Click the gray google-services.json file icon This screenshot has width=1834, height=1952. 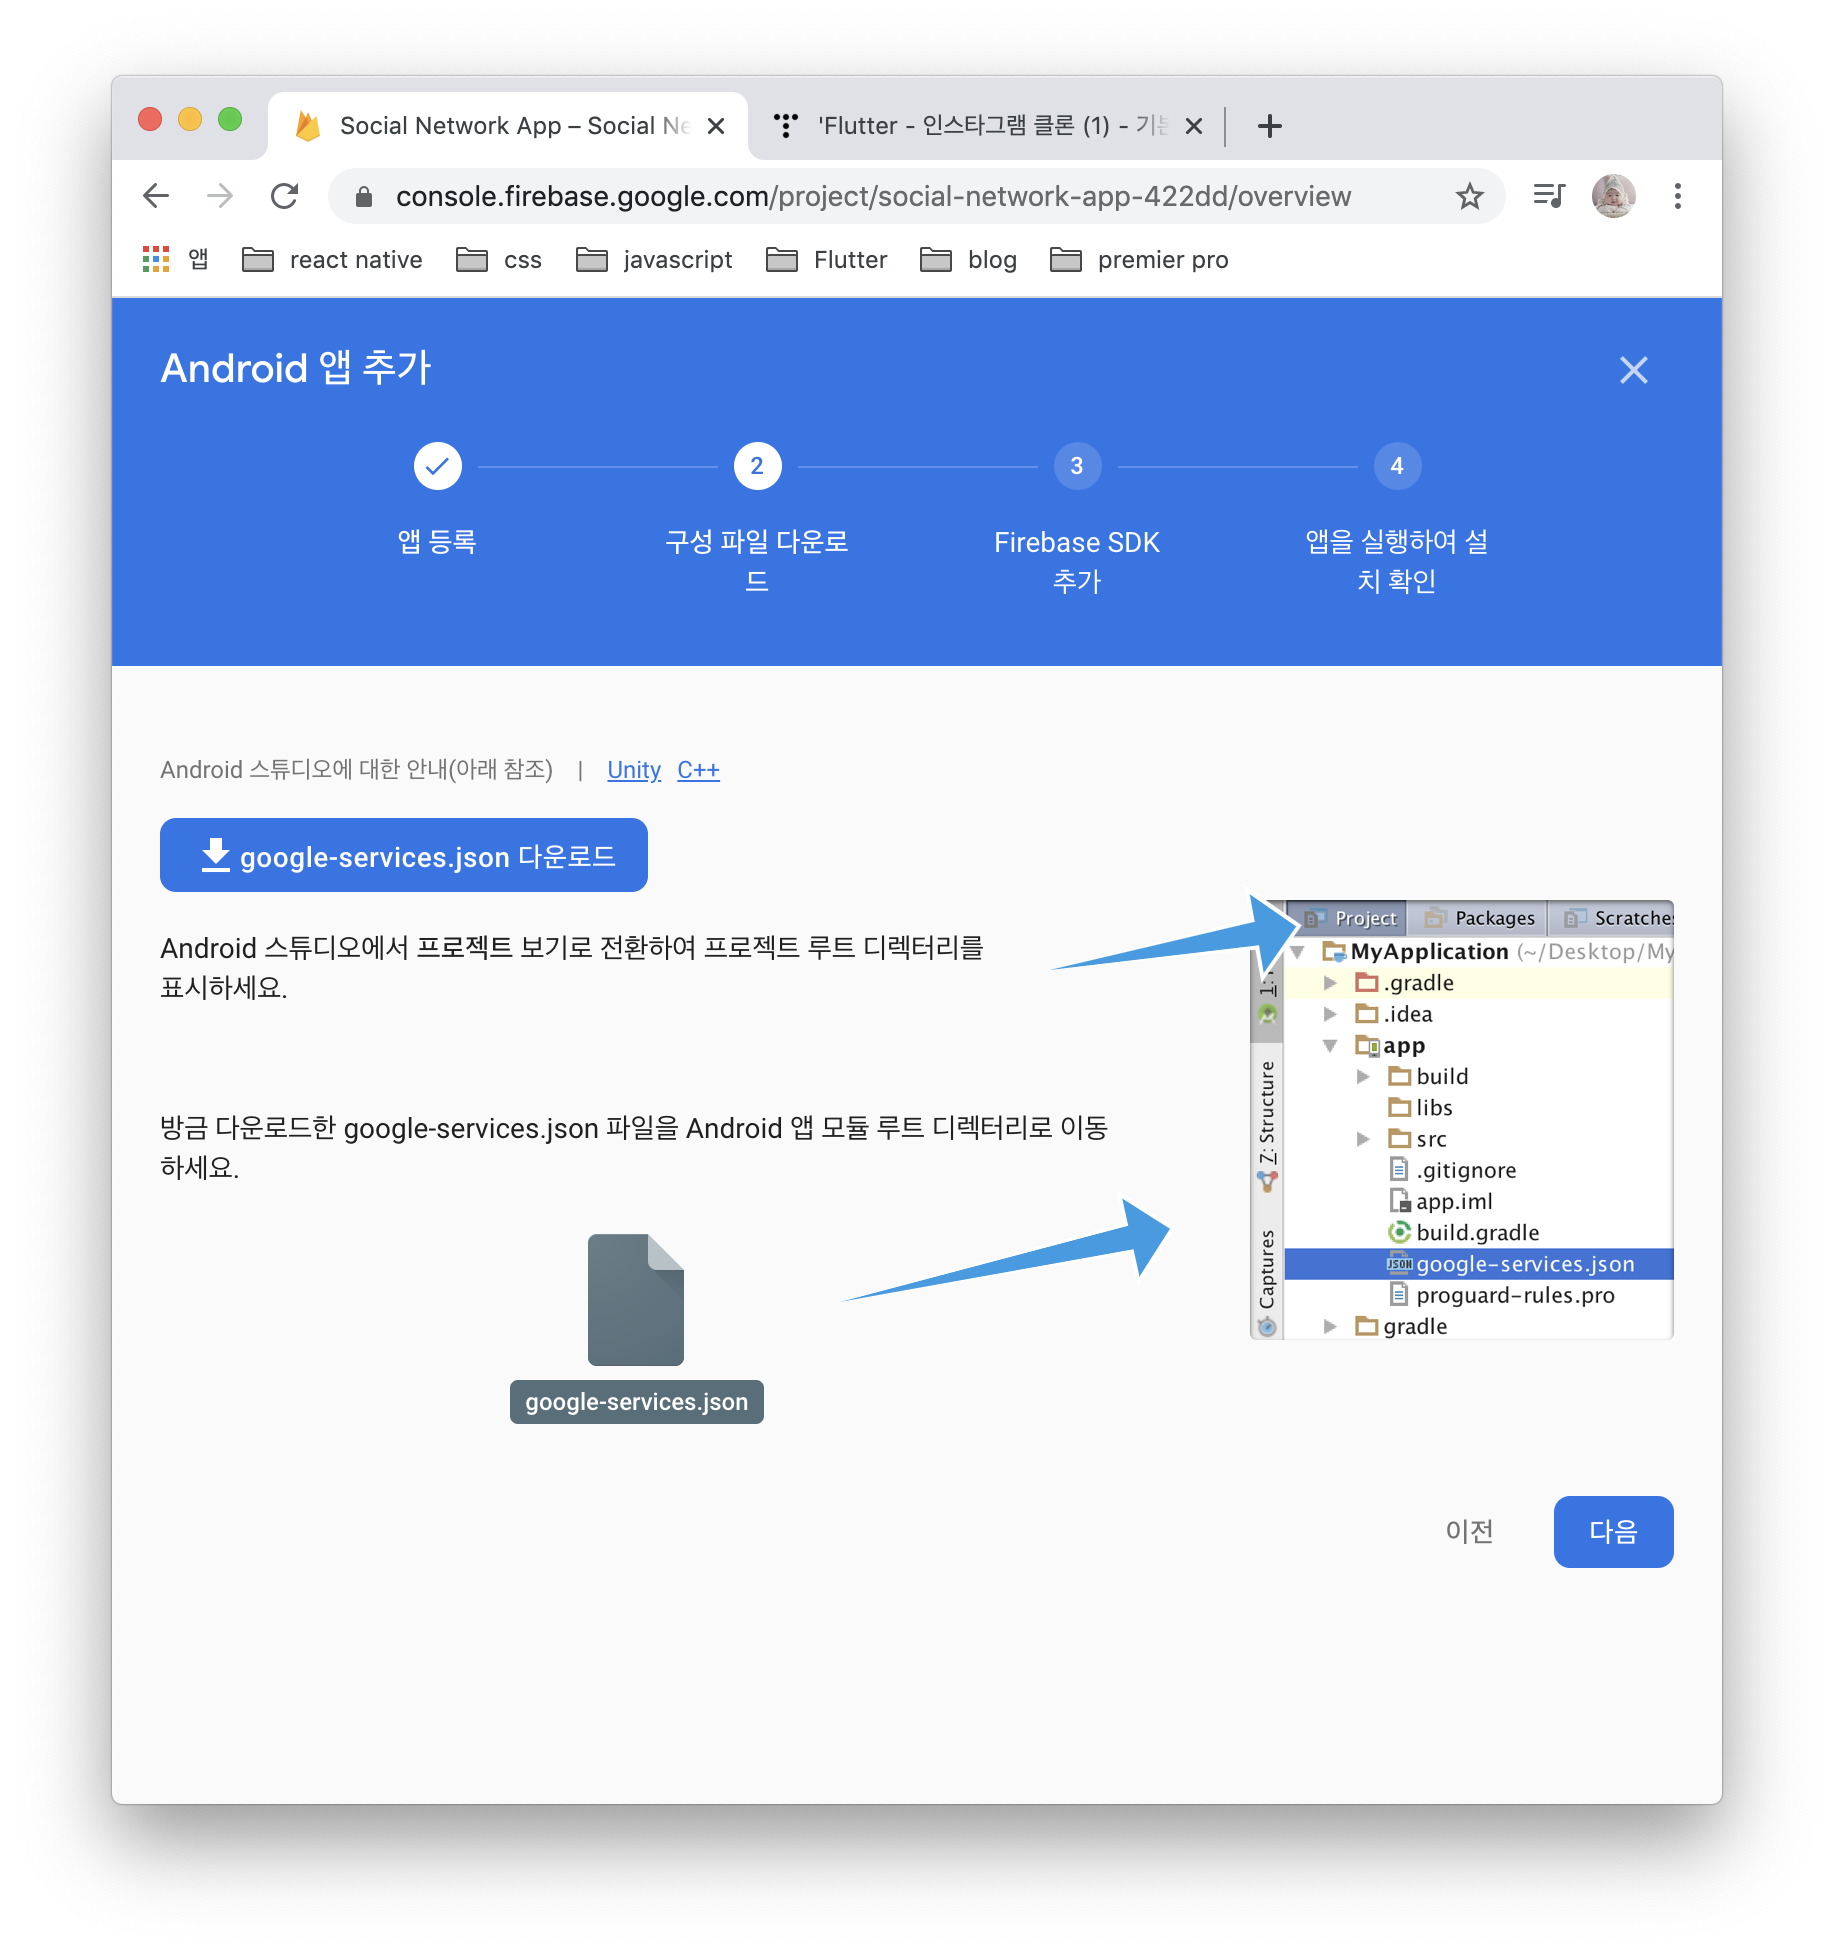click(636, 1300)
